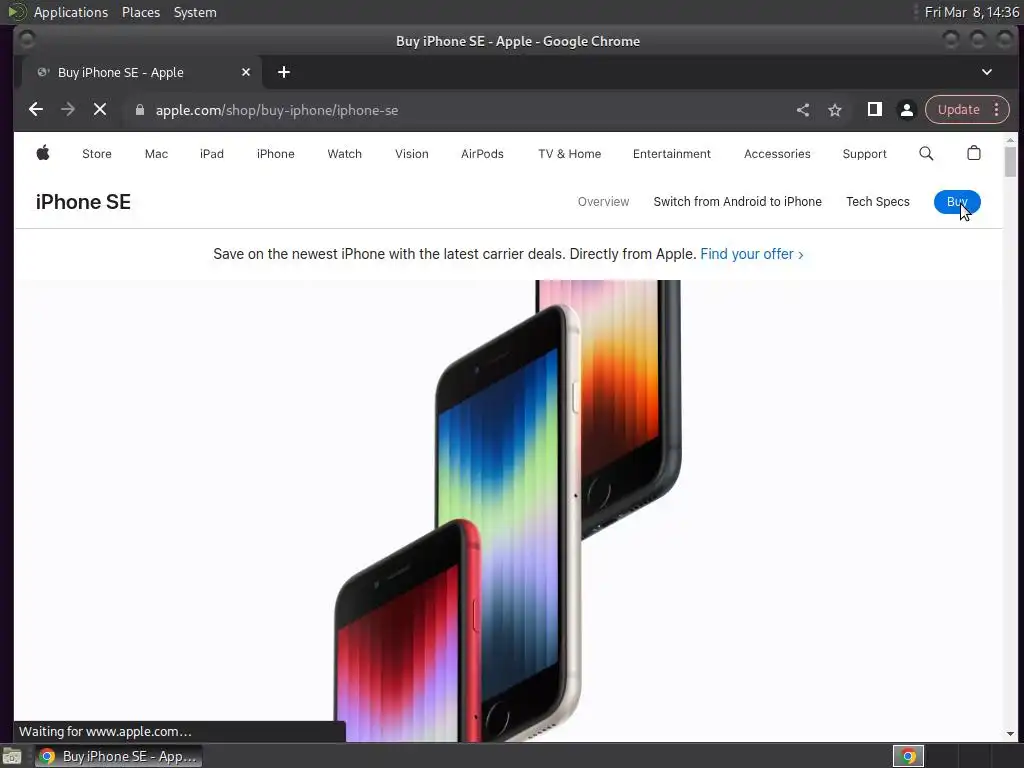
Task: Click the lock site info icon
Action: pos(139,110)
